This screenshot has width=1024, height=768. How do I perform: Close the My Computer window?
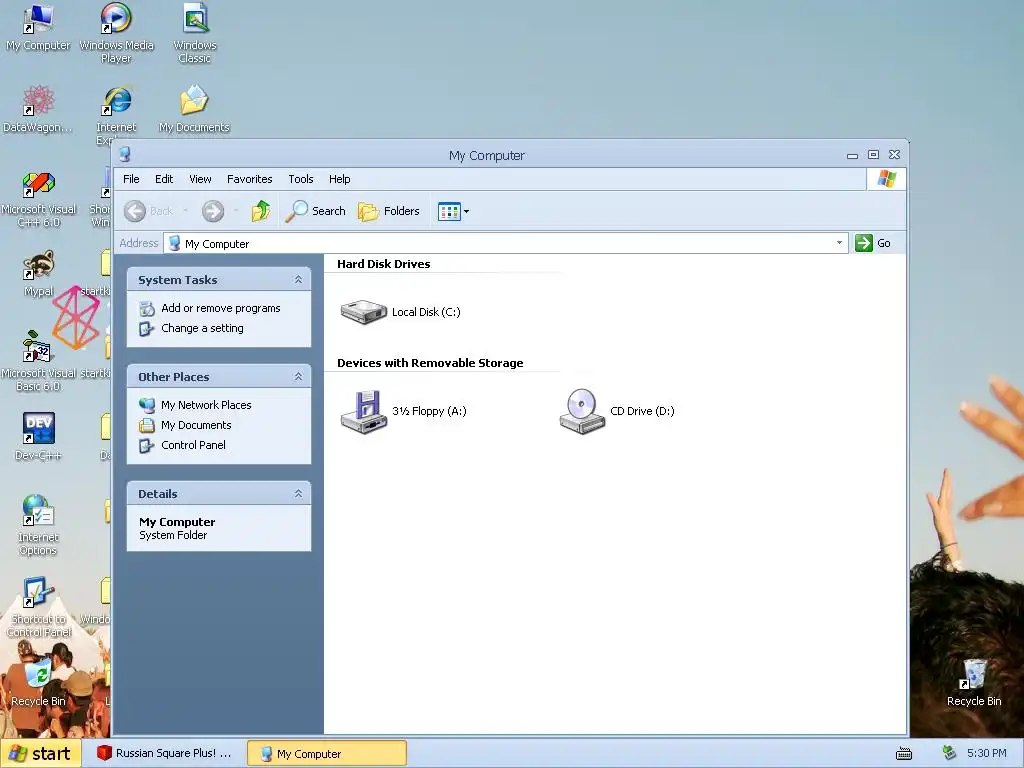coord(895,155)
